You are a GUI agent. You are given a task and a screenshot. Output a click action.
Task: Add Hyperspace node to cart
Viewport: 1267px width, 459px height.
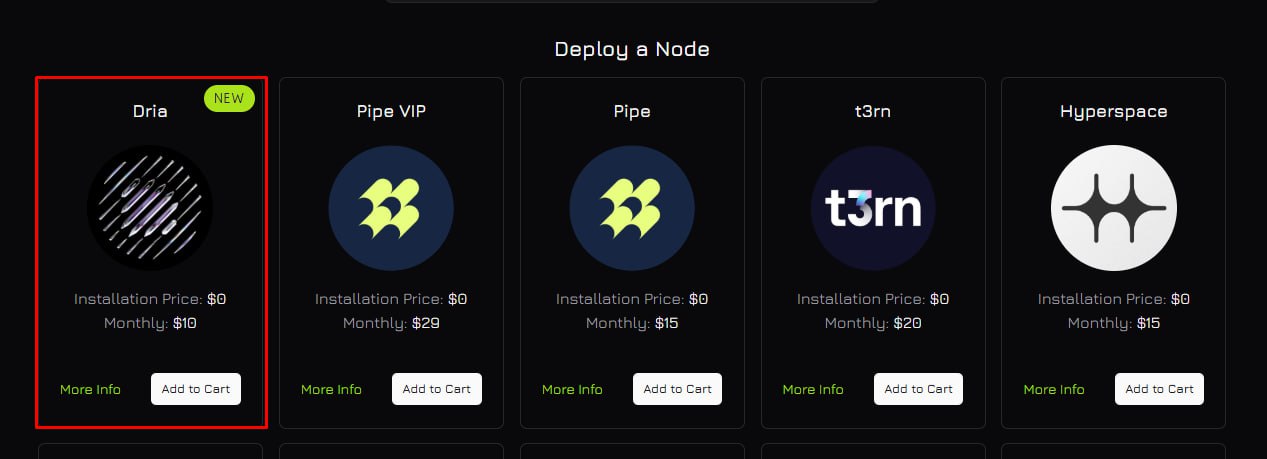(x=1160, y=389)
